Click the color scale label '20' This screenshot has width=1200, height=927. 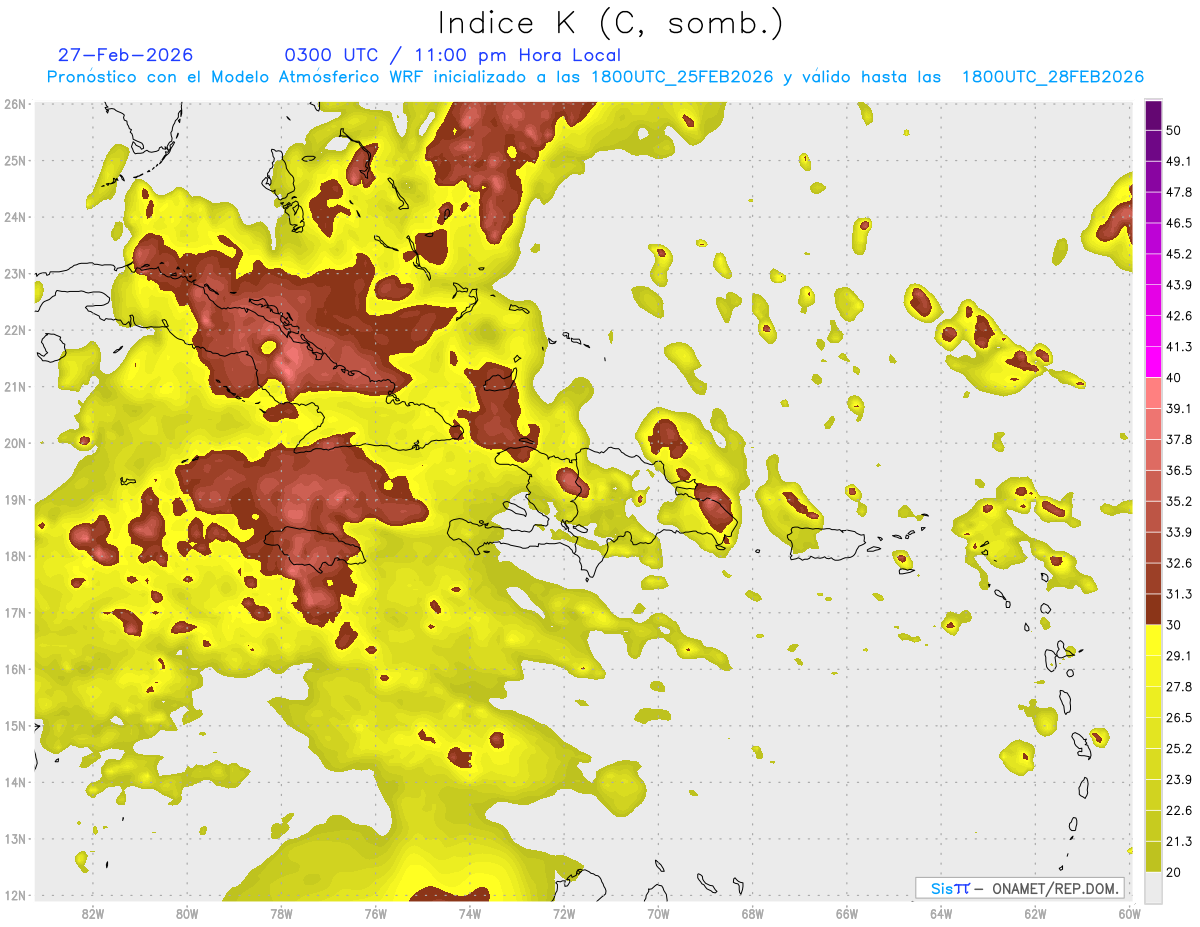(x=1174, y=872)
